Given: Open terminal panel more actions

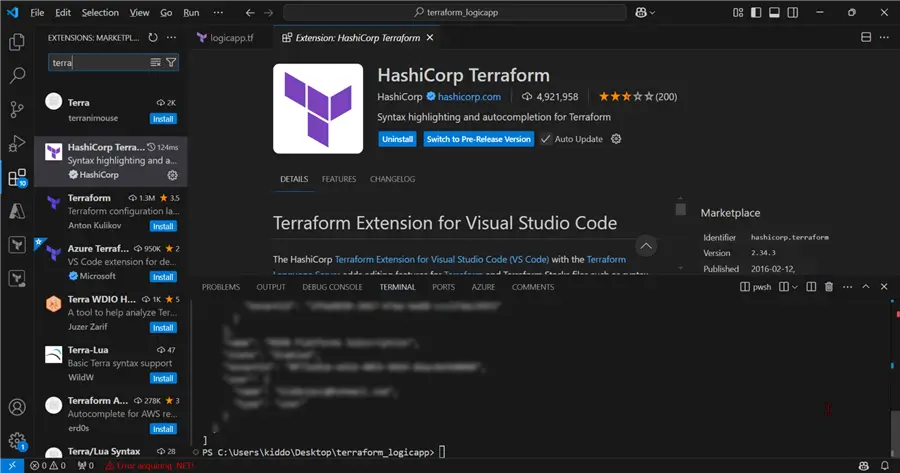Looking at the screenshot, I should pyautogui.click(x=847, y=286).
